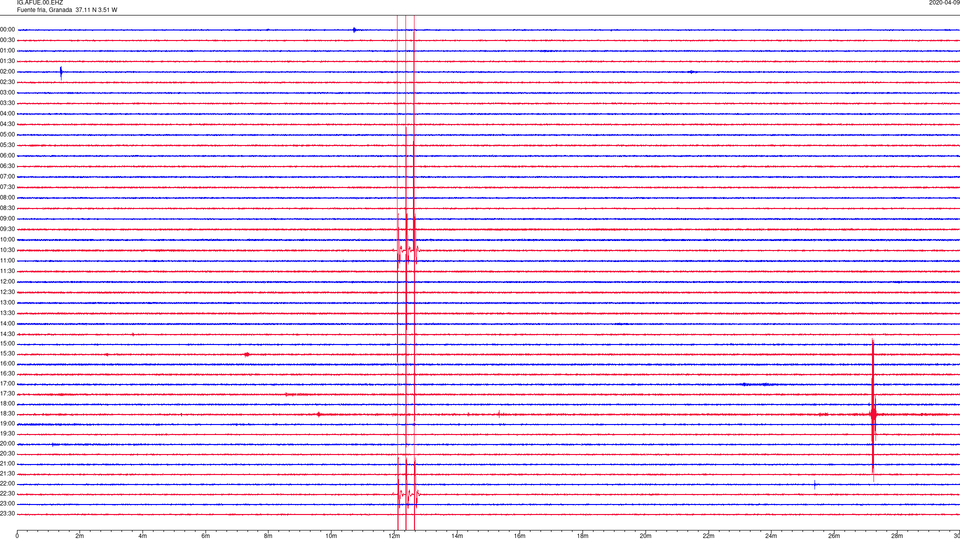960x540 pixels.
Task: Select the 00:00 time row label
Action: [8, 29]
